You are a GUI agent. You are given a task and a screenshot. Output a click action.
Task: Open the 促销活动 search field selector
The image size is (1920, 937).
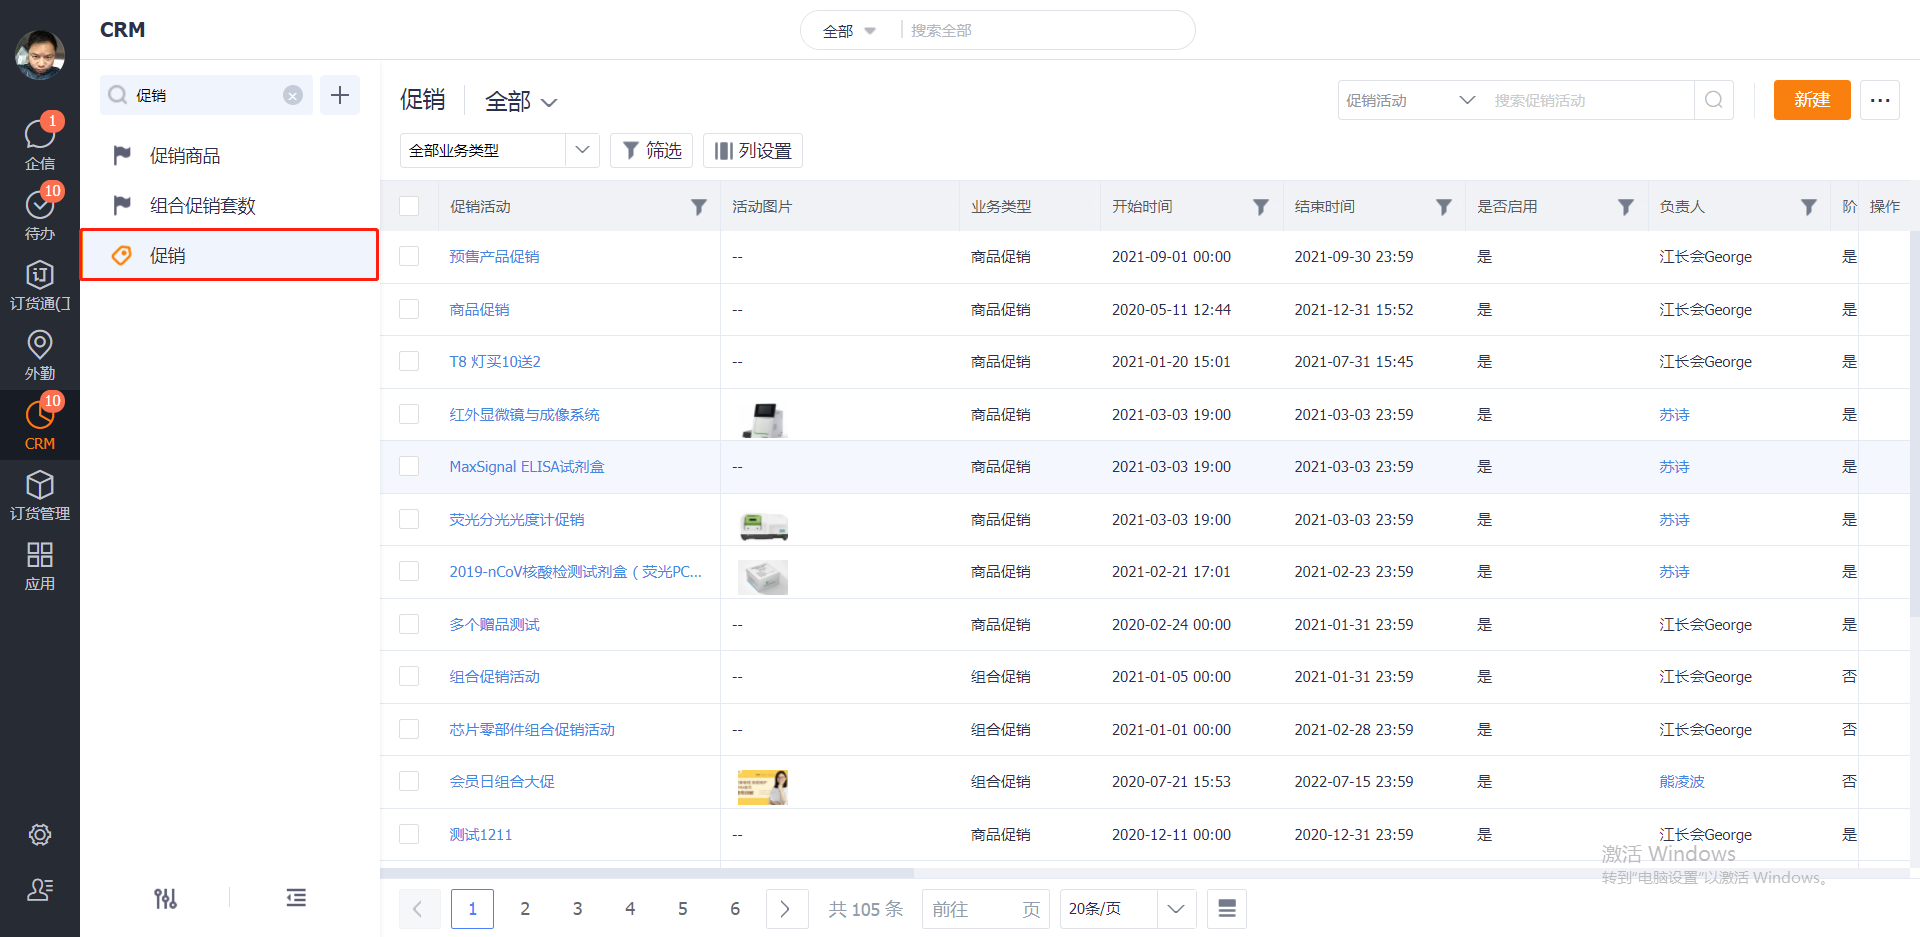(x=1410, y=100)
